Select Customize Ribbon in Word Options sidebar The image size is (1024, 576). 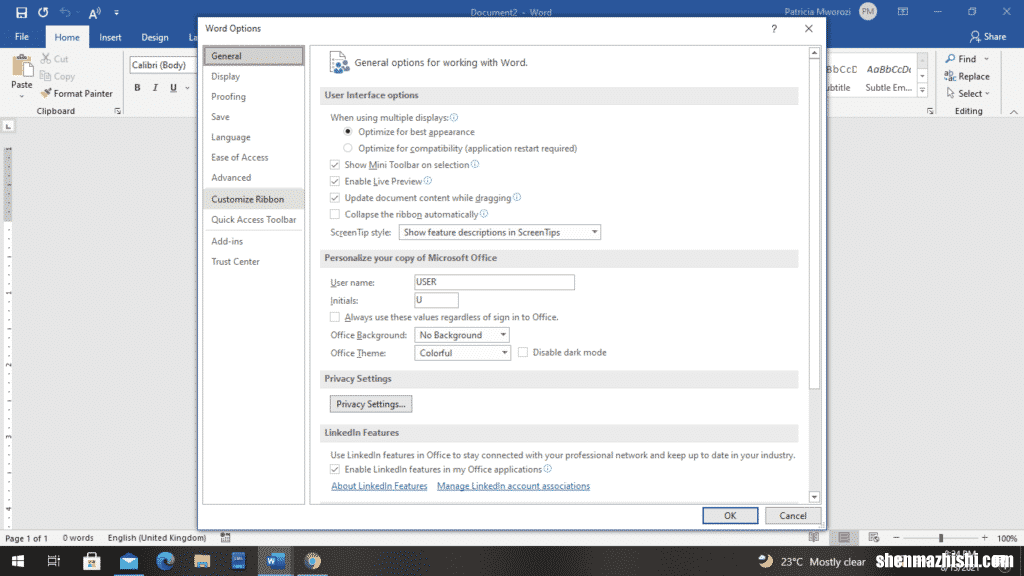point(253,199)
